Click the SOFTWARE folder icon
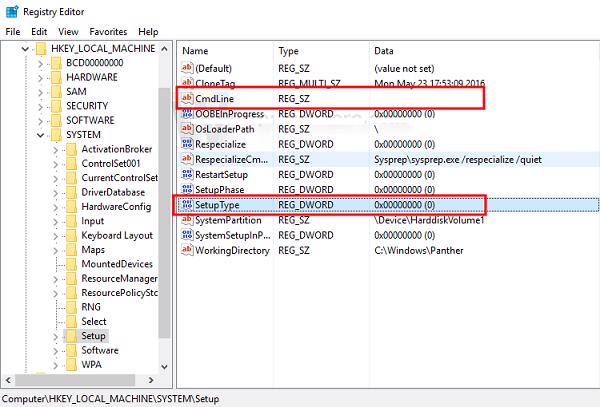The width and height of the screenshot is (600, 407). pyautogui.click(x=56, y=120)
